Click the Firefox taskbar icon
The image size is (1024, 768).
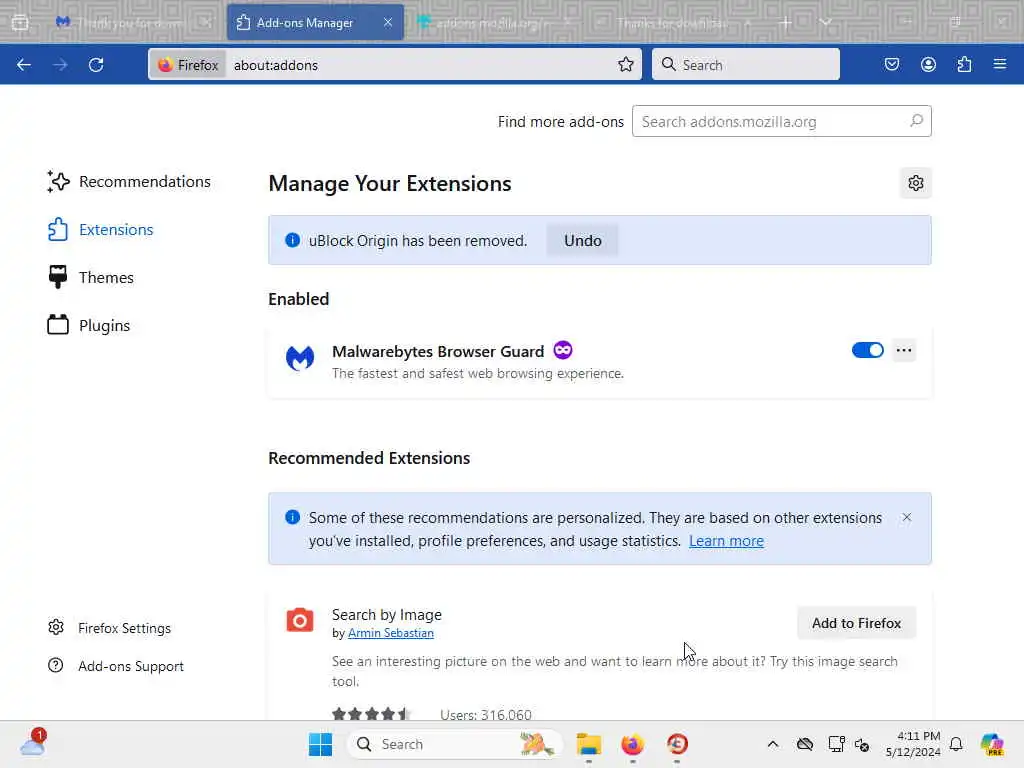pyautogui.click(x=633, y=744)
